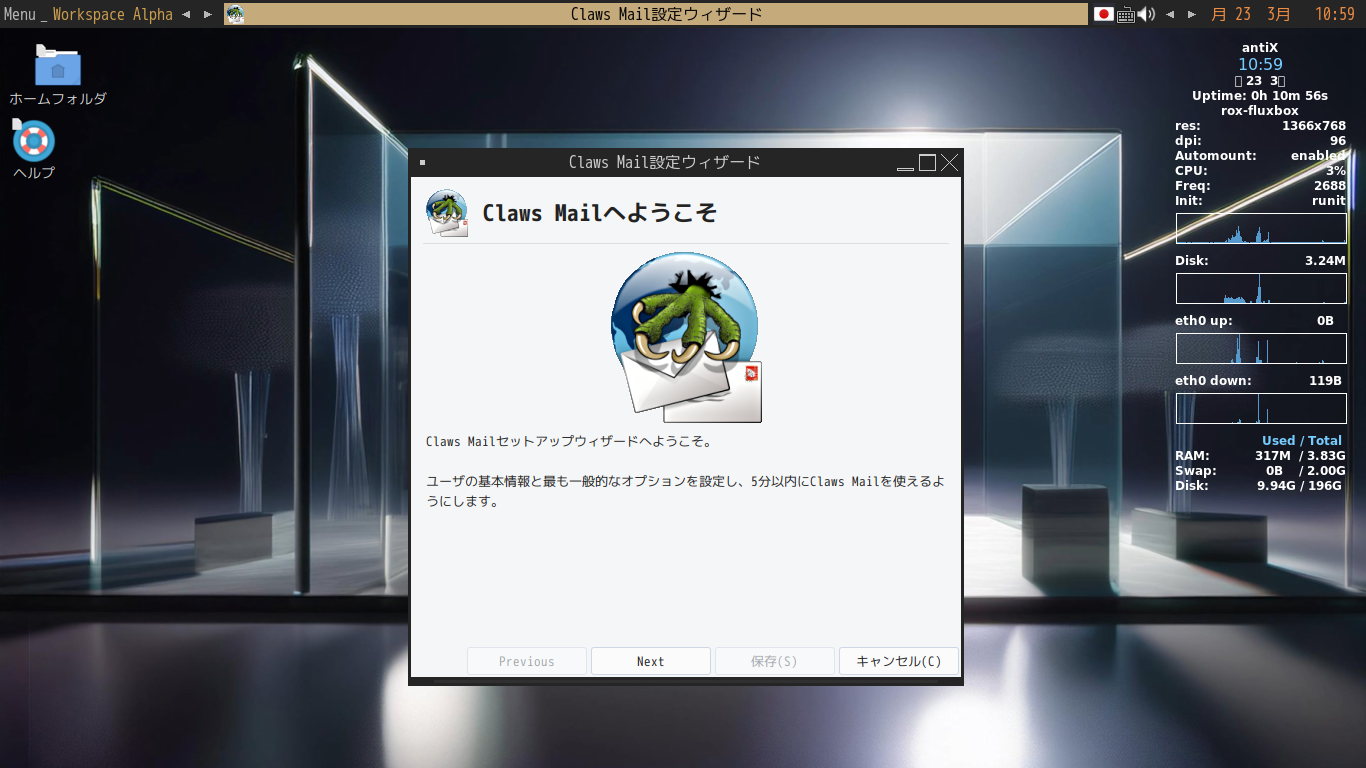Click the 317M RAM usage value
Image resolution: width=1366 pixels, height=768 pixels.
(x=1273, y=456)
